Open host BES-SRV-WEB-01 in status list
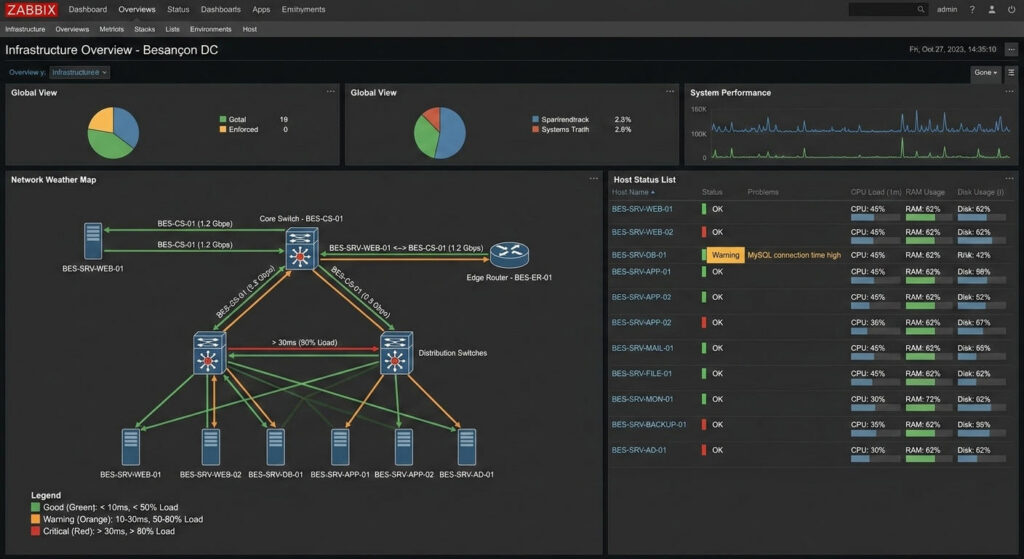 [x=642, y=209]
